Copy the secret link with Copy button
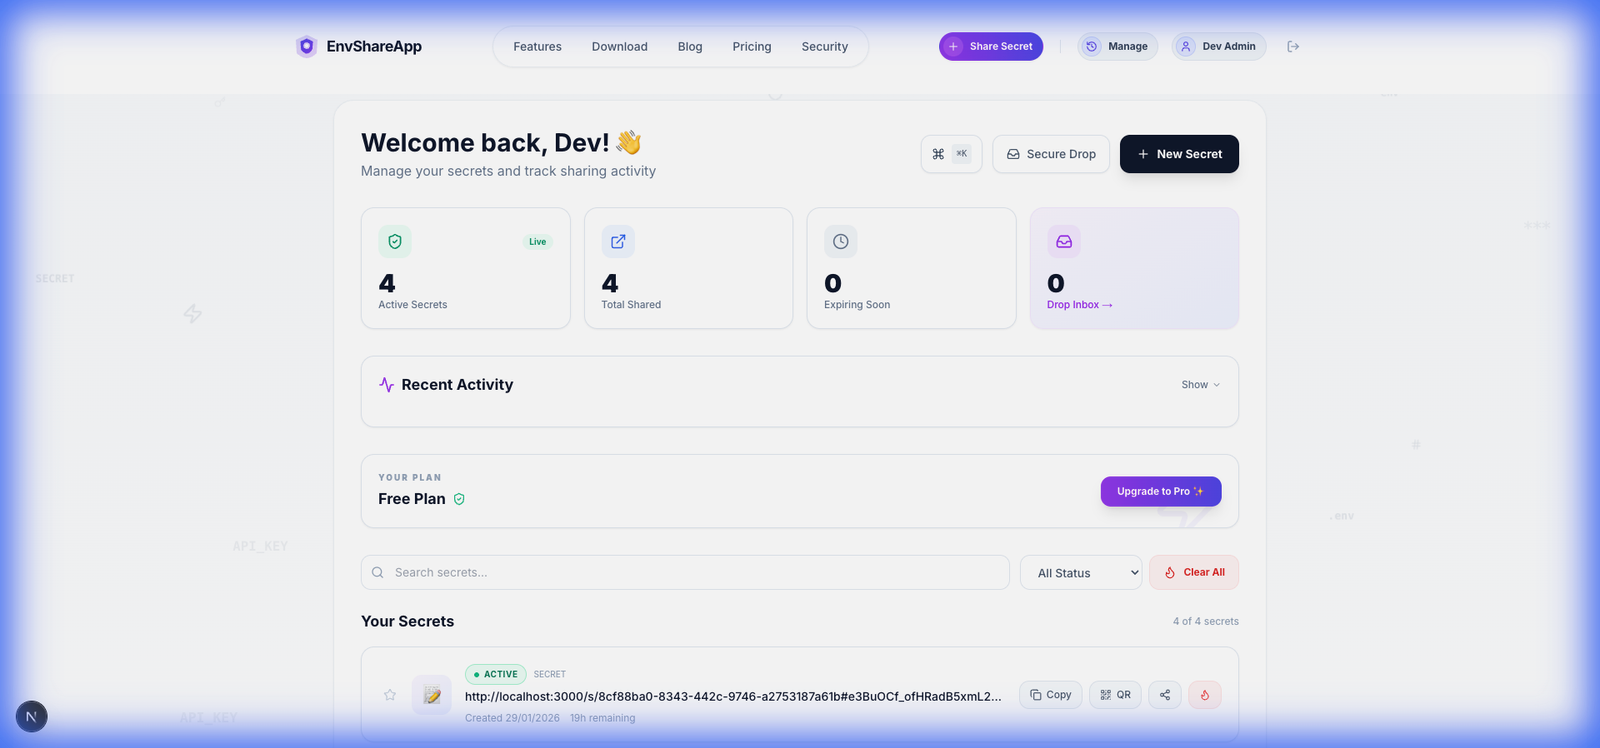1600x748 pixels. [1050, 695]
